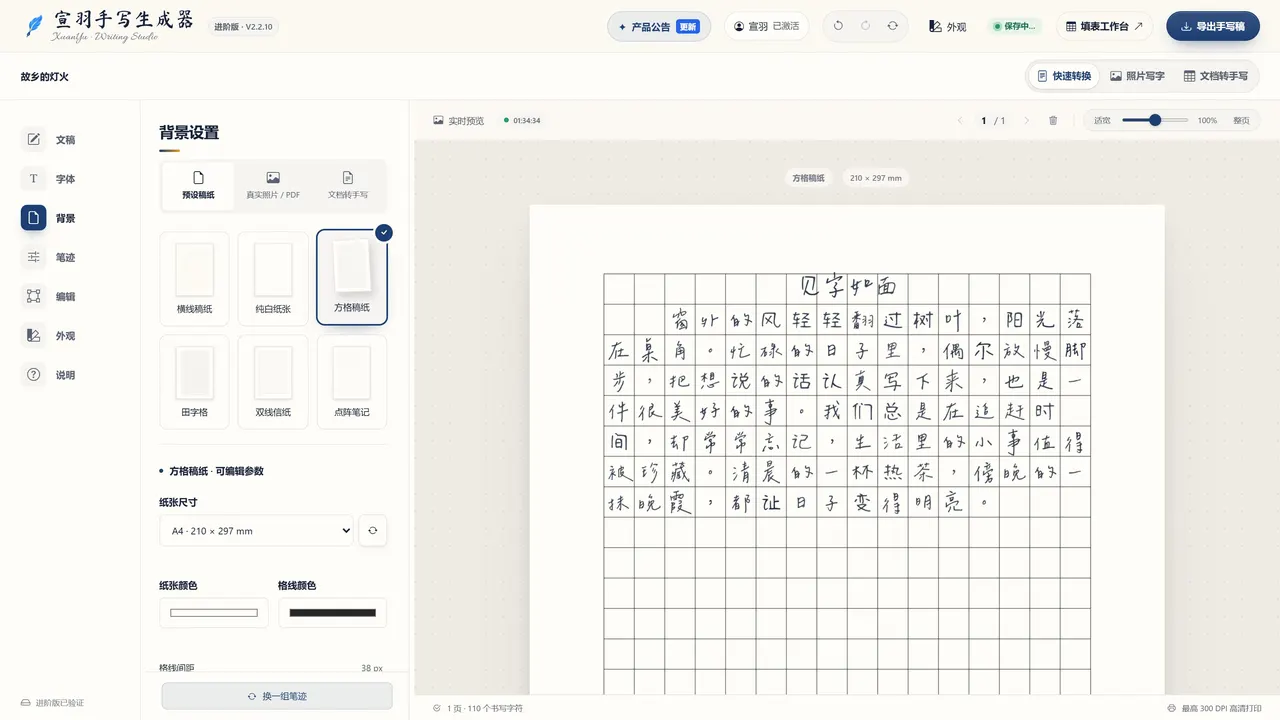Select the 背景 background sidebar icon
1280x720 pixels.
tap(33, 218)
